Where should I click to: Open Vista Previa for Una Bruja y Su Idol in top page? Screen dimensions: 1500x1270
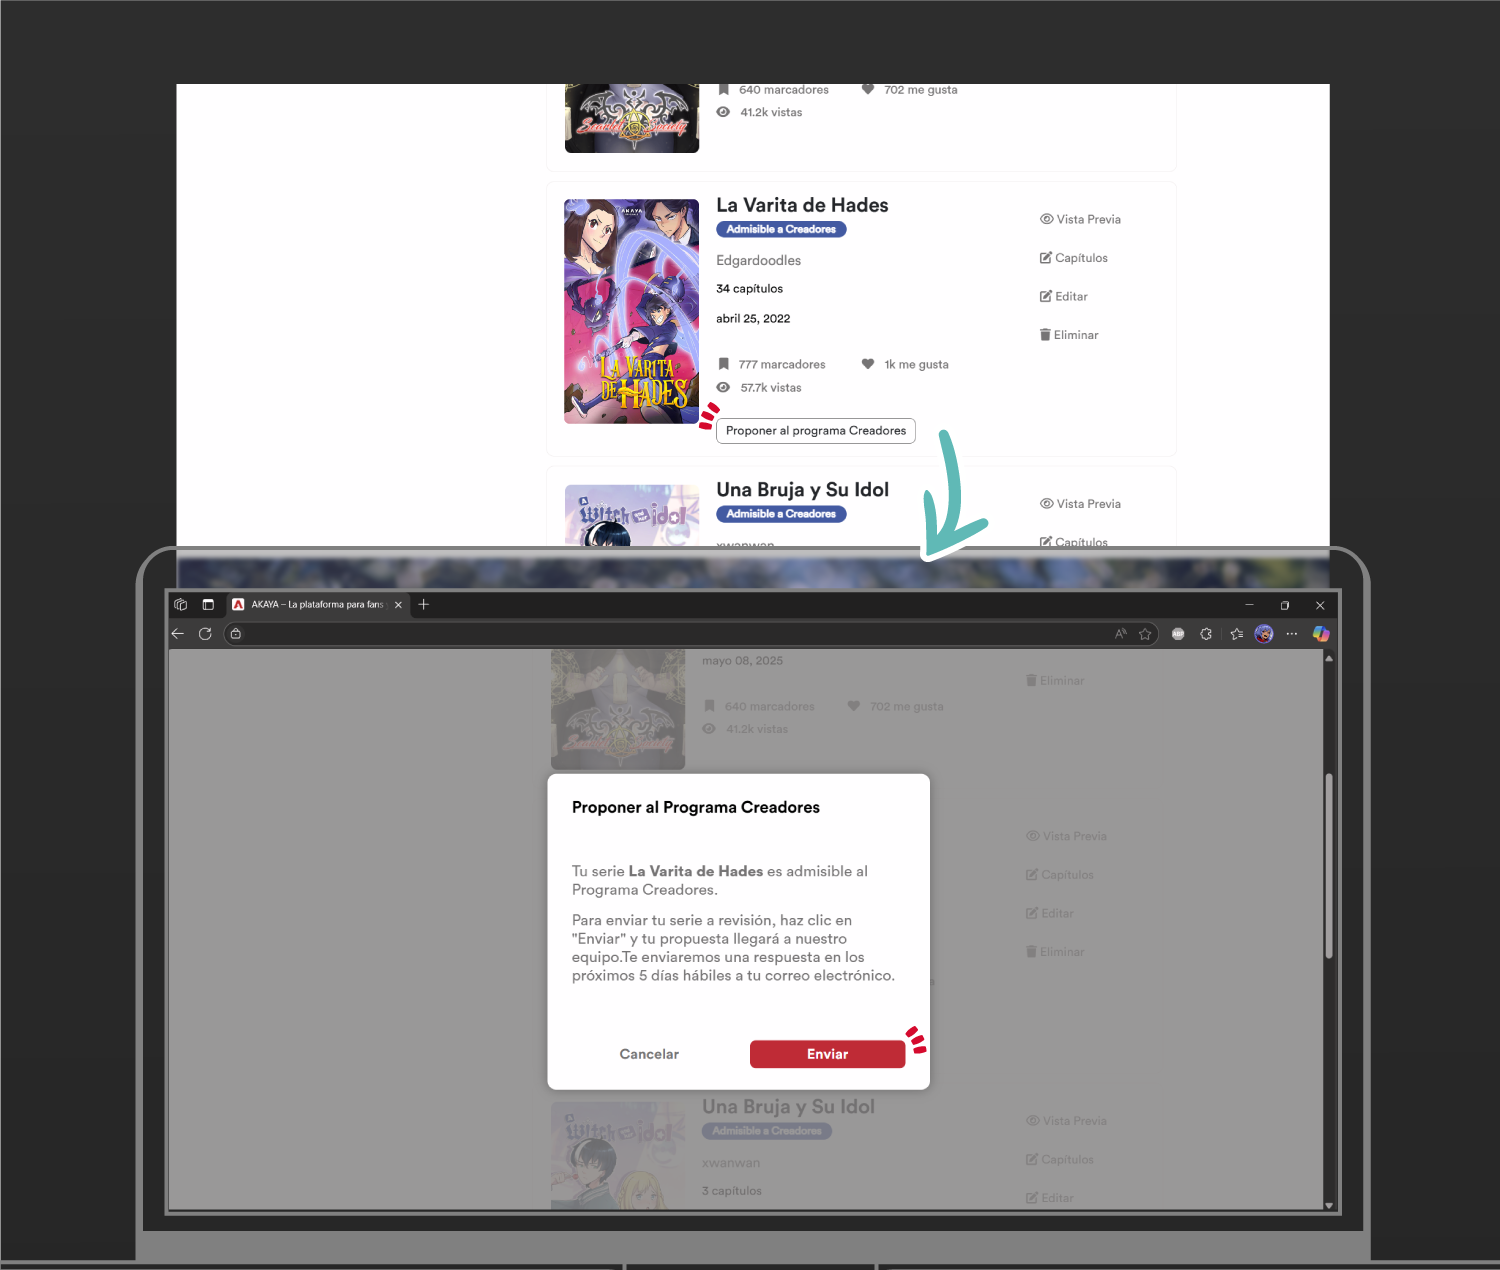tap(1080, 504)
